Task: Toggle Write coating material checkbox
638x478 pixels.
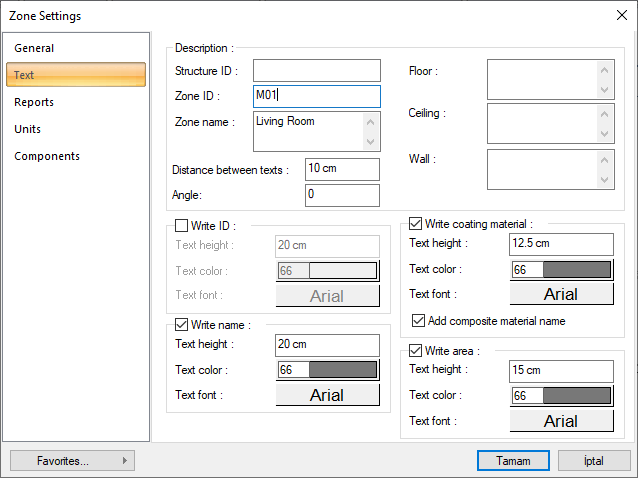Action: pos(417,224)
